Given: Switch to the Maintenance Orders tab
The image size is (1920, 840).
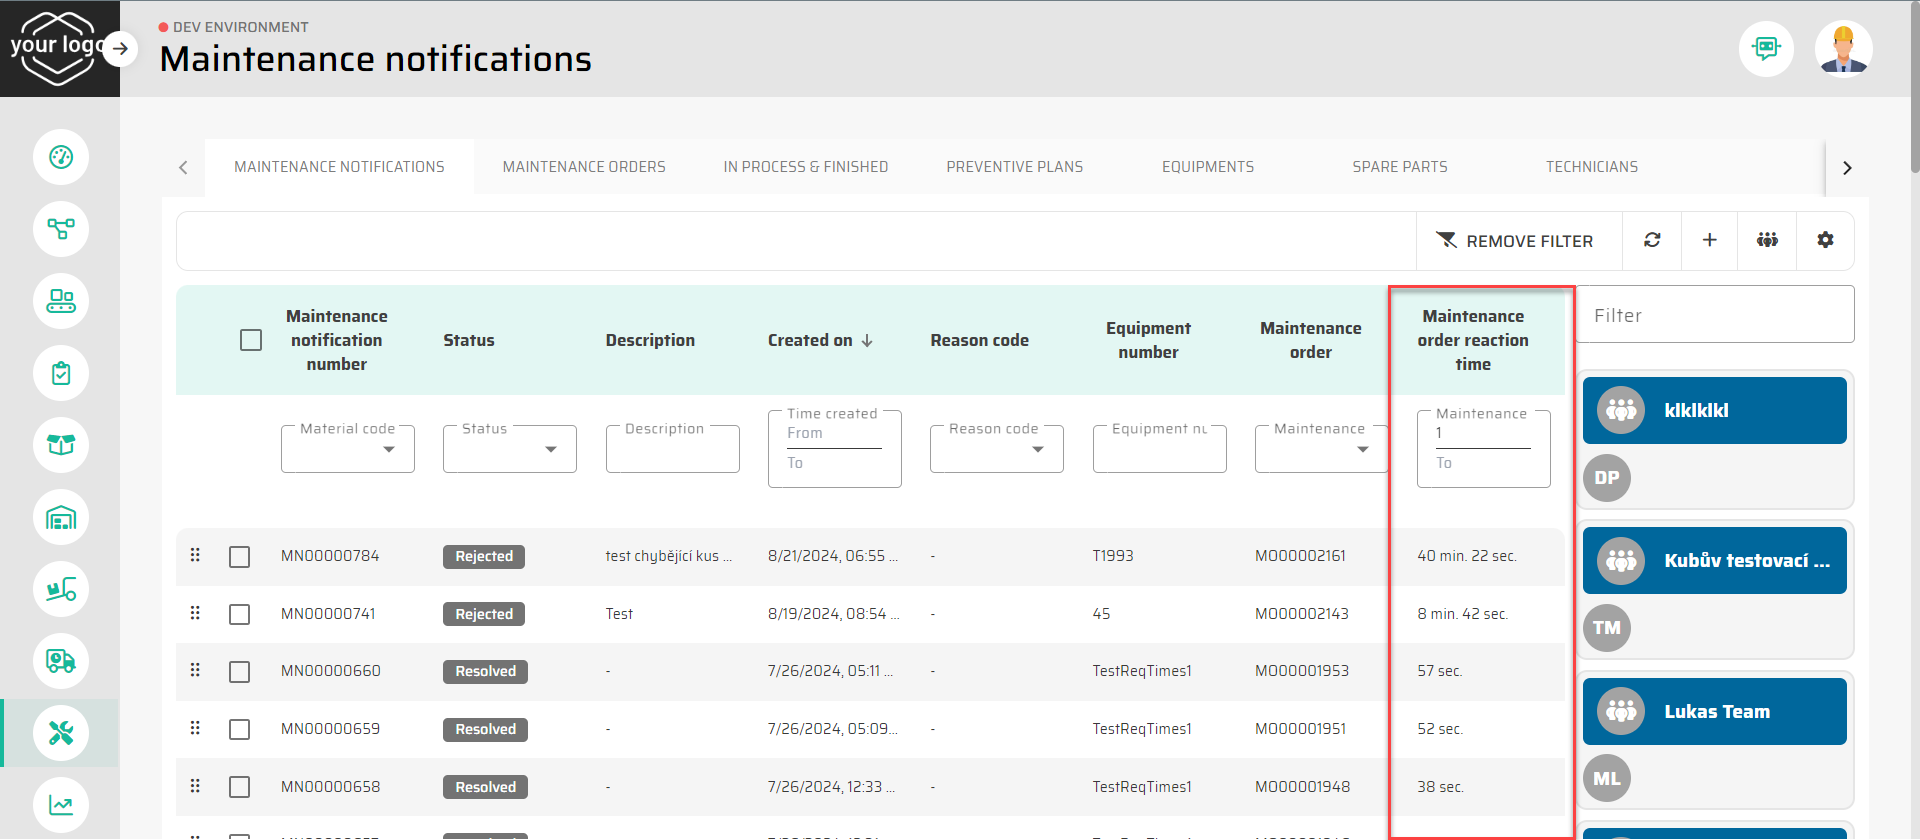Looking at the screenshot, I should point(584,167).
